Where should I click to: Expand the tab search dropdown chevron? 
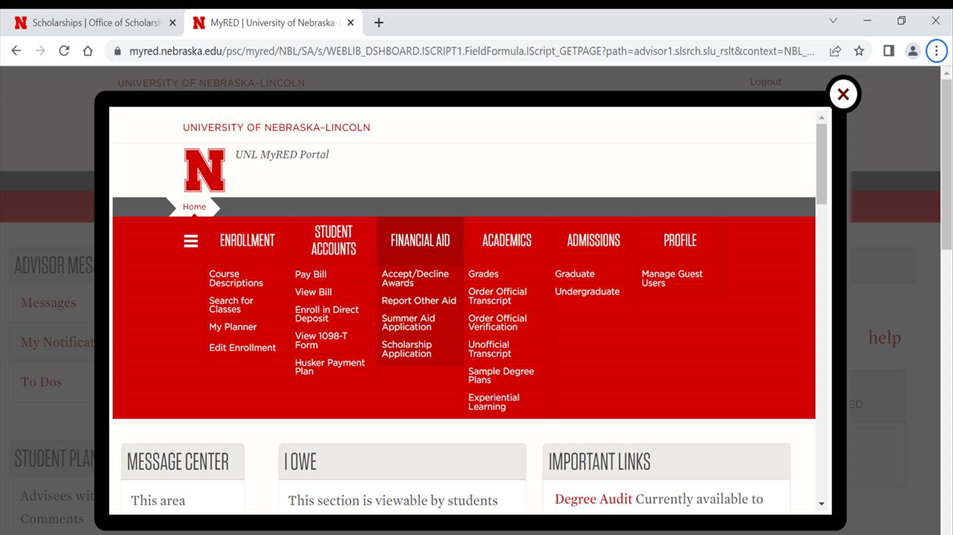[833, 21]
